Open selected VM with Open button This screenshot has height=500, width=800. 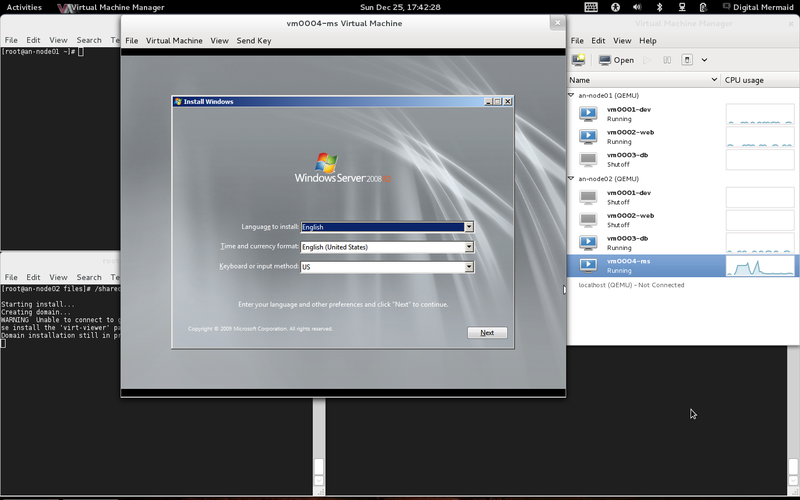tap(616, 60)
